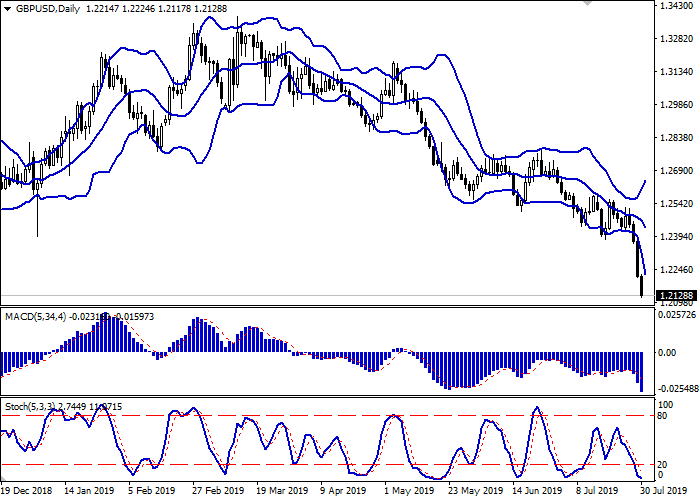The height and width of the screenshot is (500, 700).
Task: Select the 27 Feb 2019 date label
Action: coord(219,492)
